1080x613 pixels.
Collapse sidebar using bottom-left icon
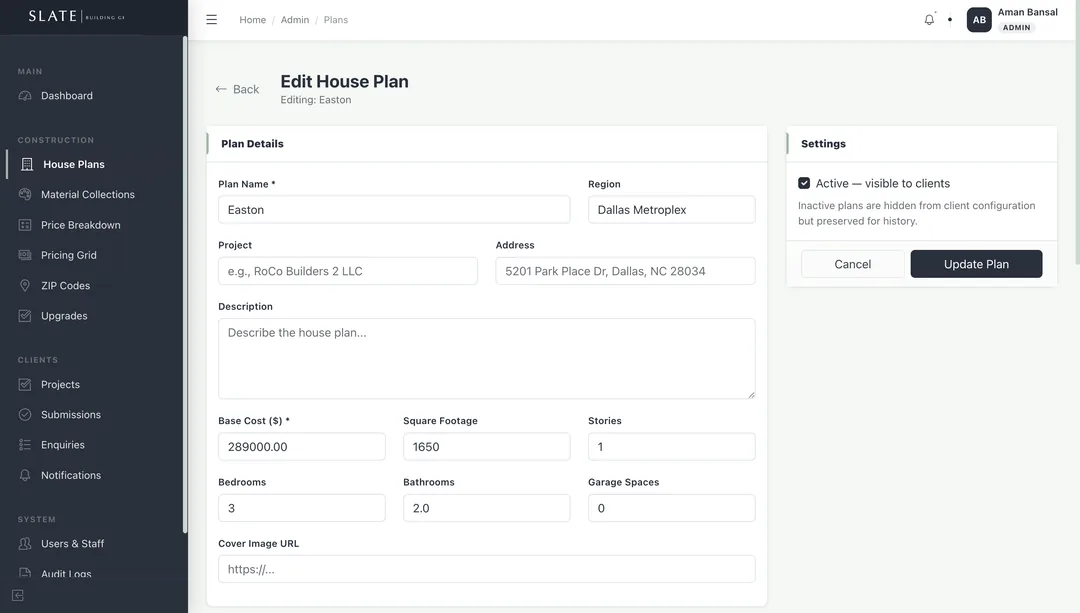tap(18, 595)
